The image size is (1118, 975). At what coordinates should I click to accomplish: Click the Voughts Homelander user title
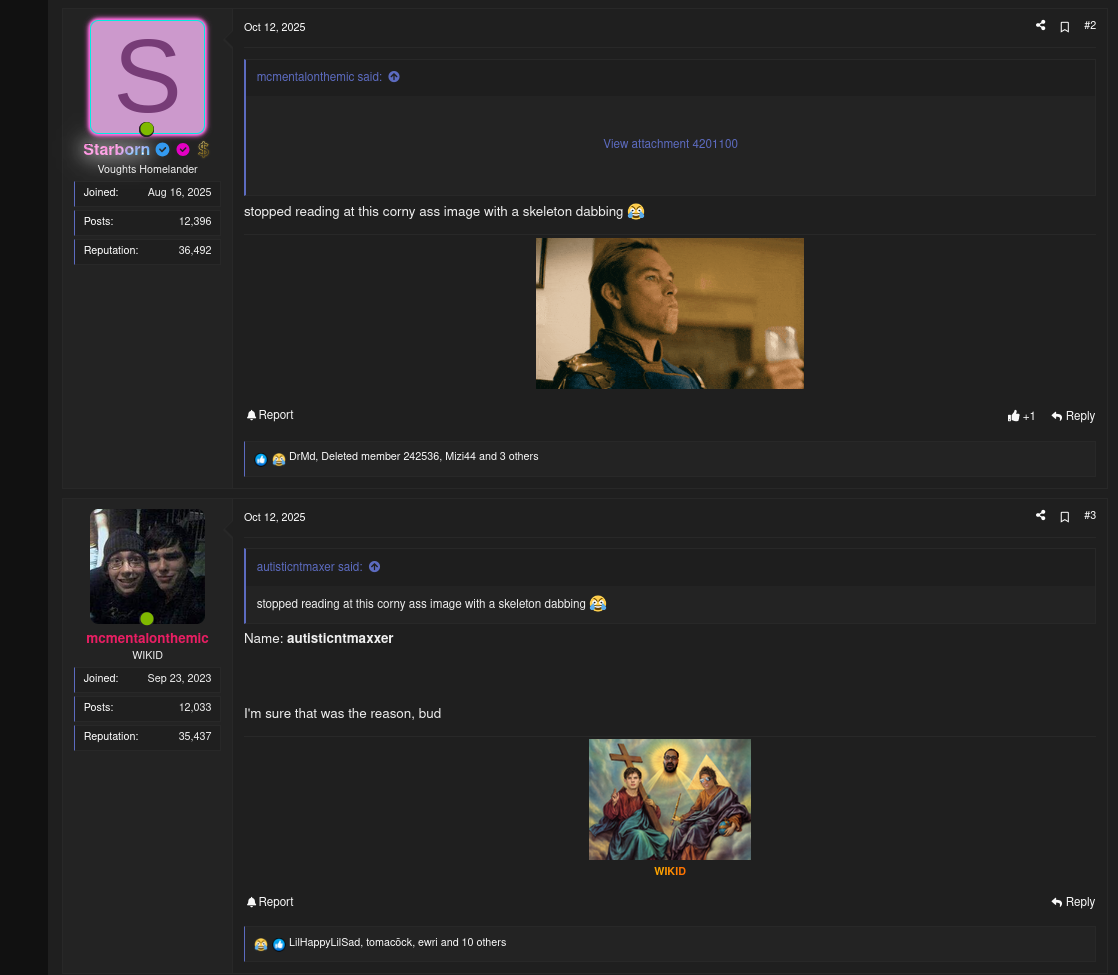point(148,170)
